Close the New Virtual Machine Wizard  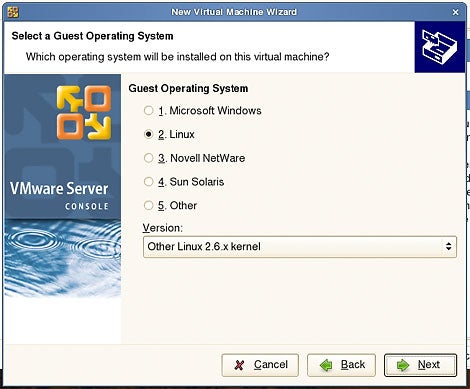point(455,12)
